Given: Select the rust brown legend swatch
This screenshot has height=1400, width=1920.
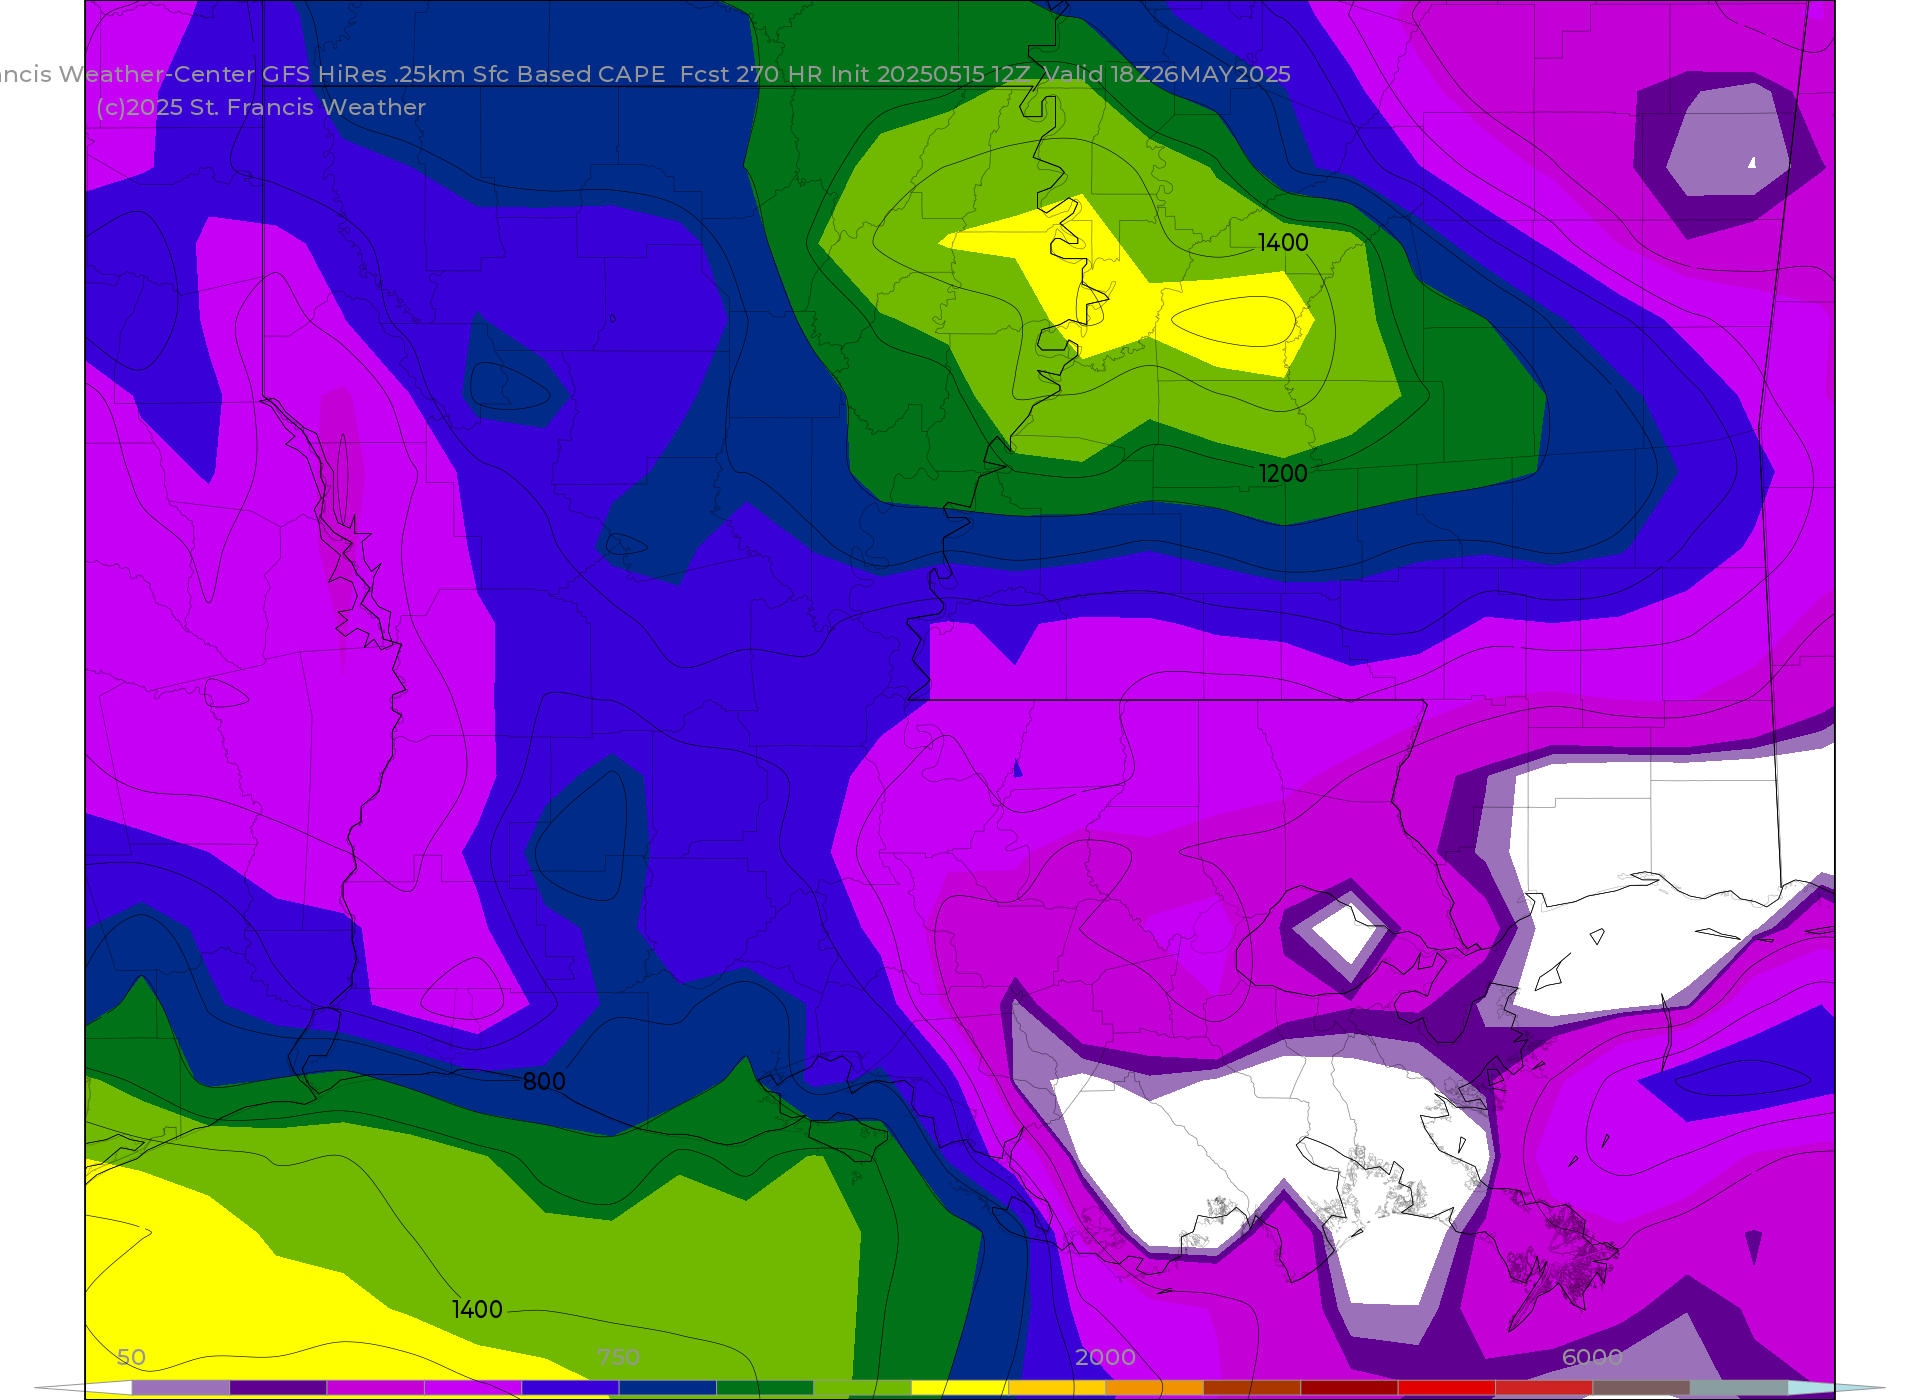Looking at the screenshot, I should [x=1252, y=1388].
